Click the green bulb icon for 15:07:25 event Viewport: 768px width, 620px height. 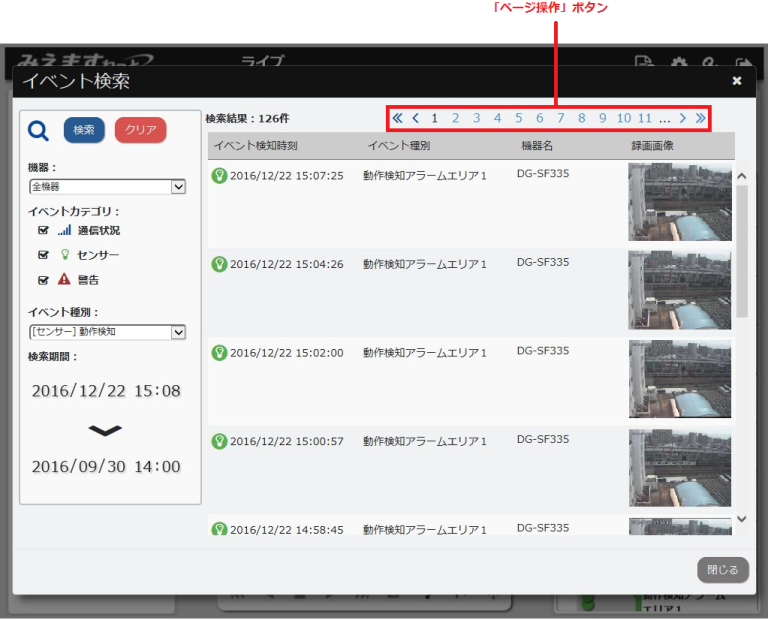click(x=219, y=175)
